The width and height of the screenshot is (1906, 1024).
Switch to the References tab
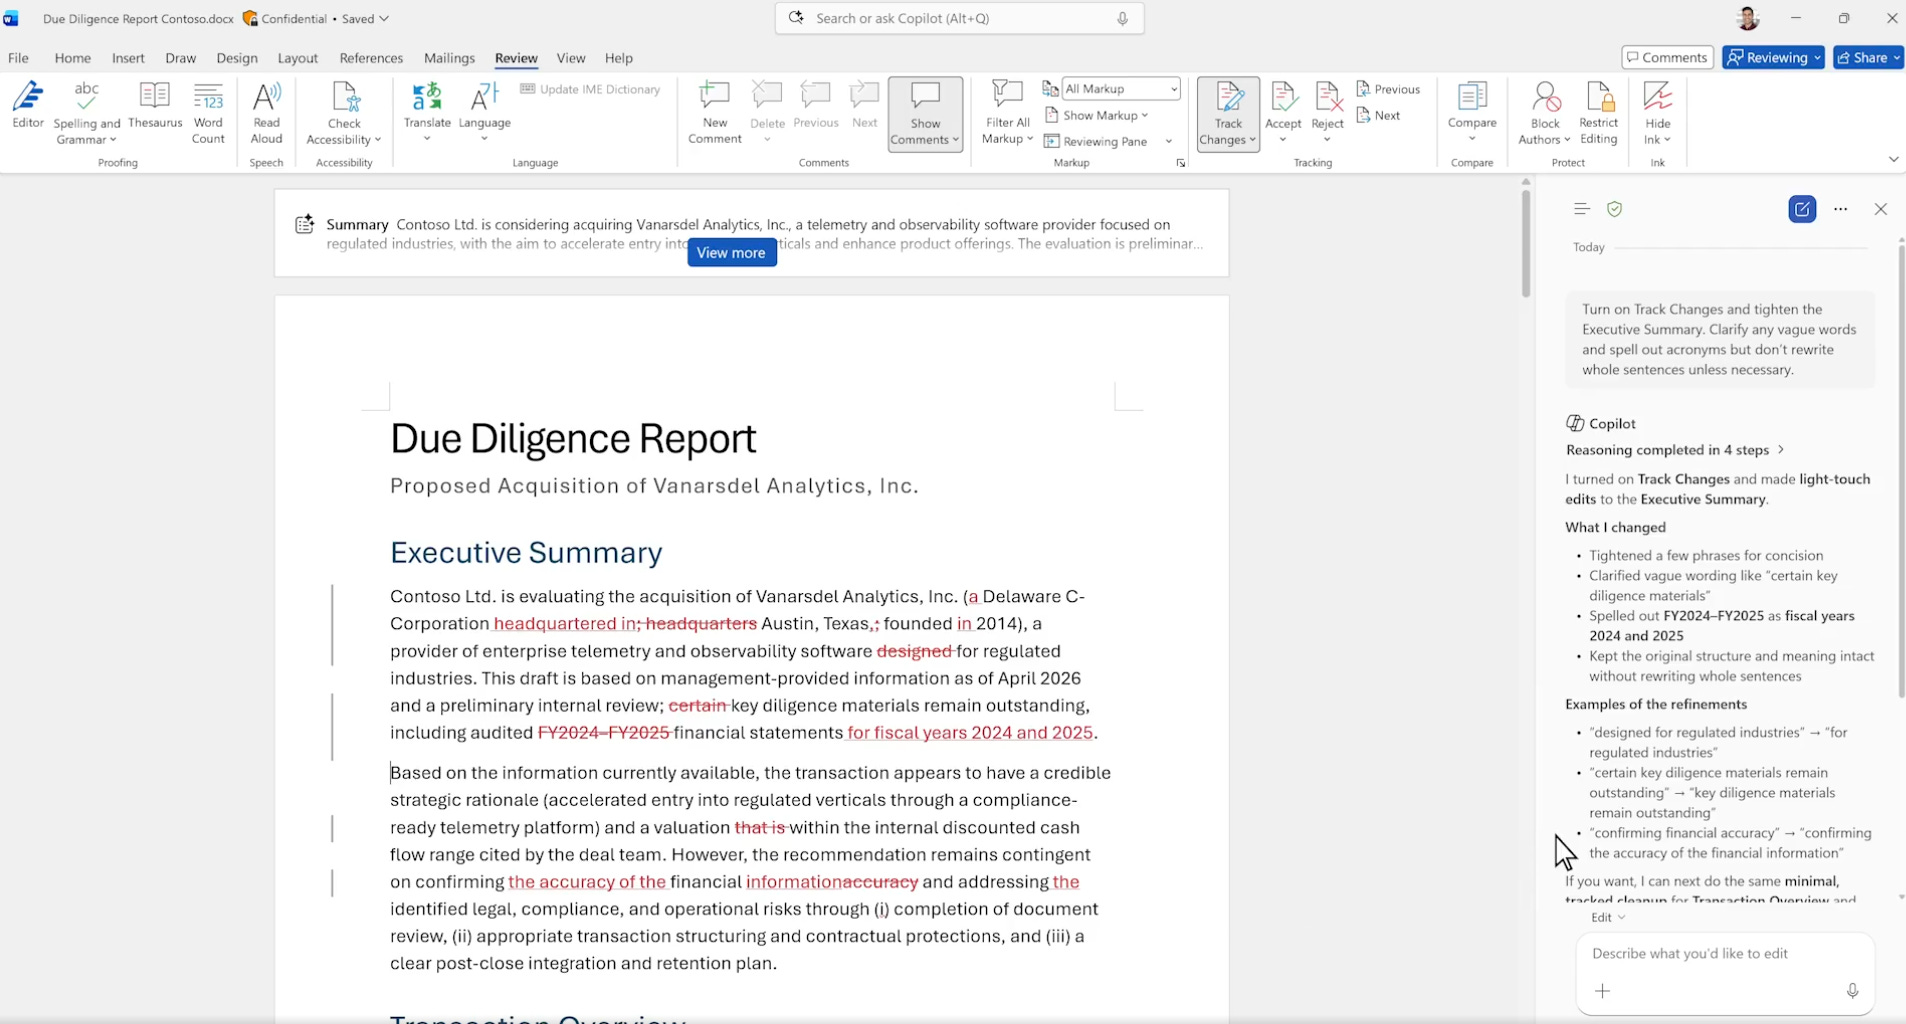[x=371, y=58]
